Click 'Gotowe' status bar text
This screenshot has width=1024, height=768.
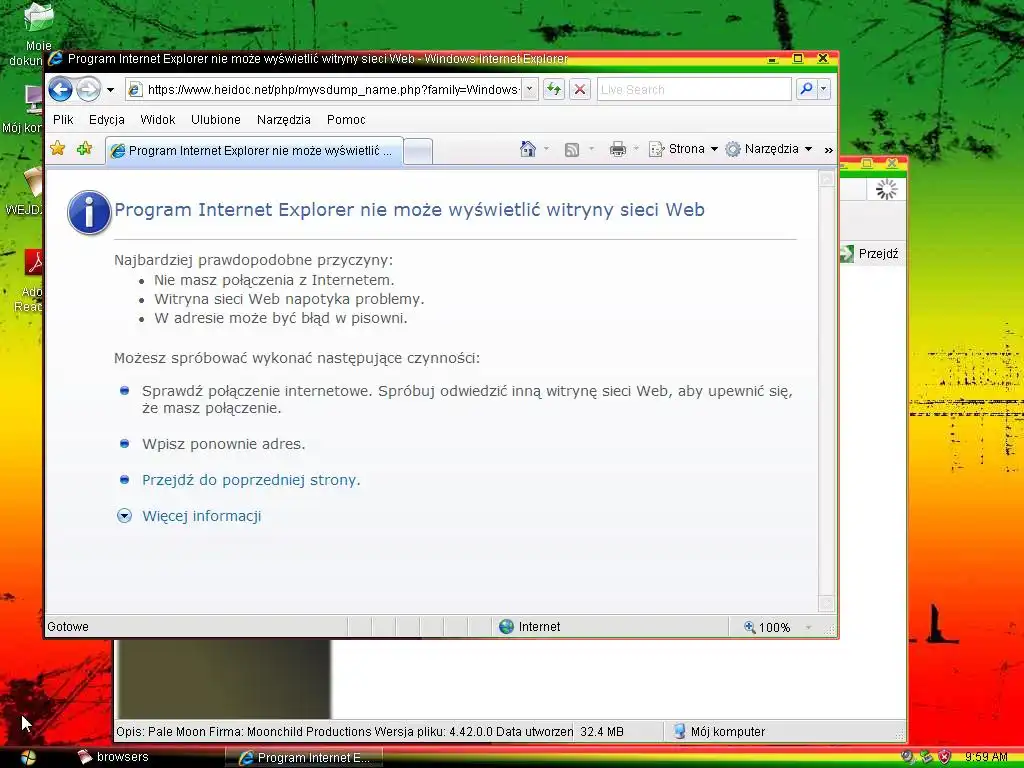click(68, 627)
